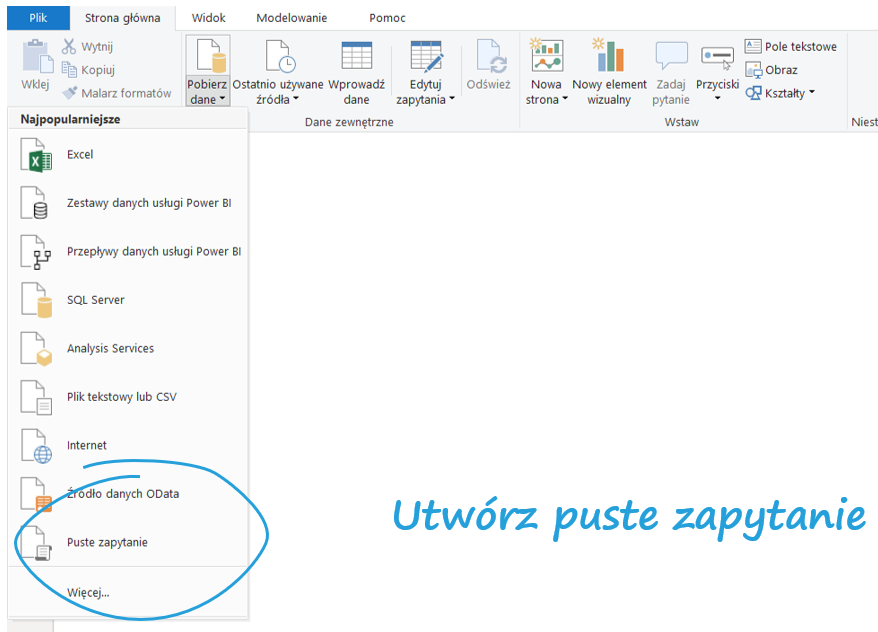
Task: Select Excel data source icon
Action: coord(36,156)
